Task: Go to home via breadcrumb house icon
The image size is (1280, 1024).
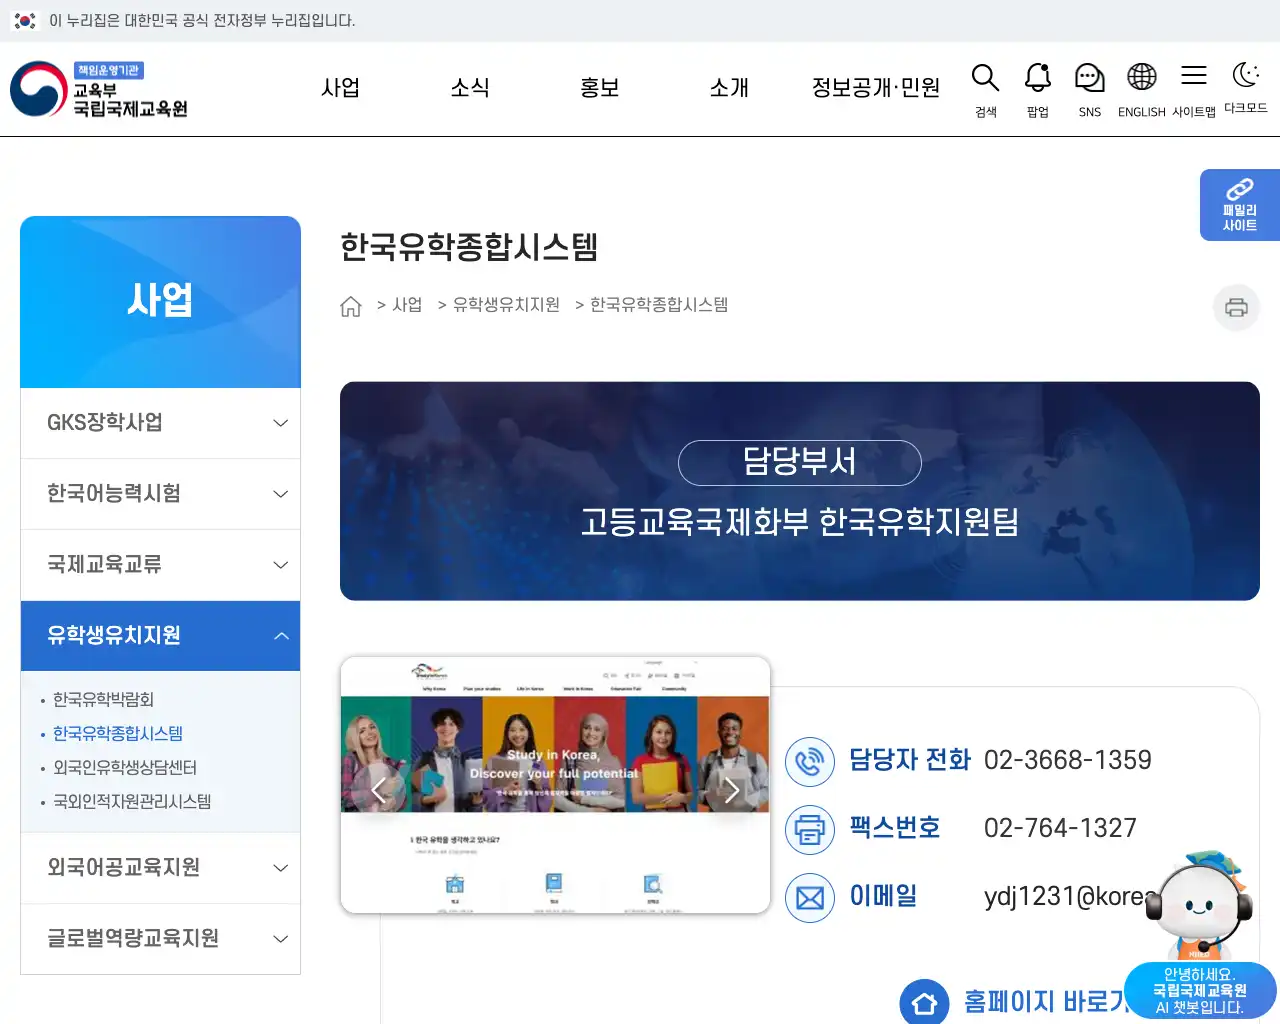Action: tap(351, 306)
